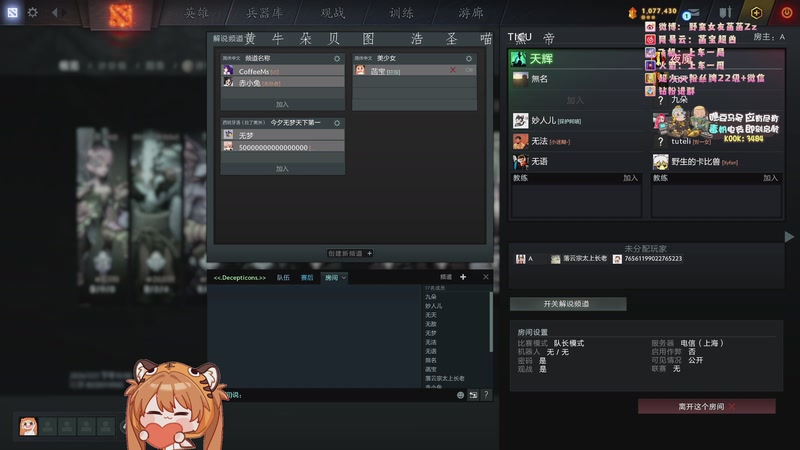Join as Dire coach via 加入
This screenshot has width=800, height=450.
(770, 178)
